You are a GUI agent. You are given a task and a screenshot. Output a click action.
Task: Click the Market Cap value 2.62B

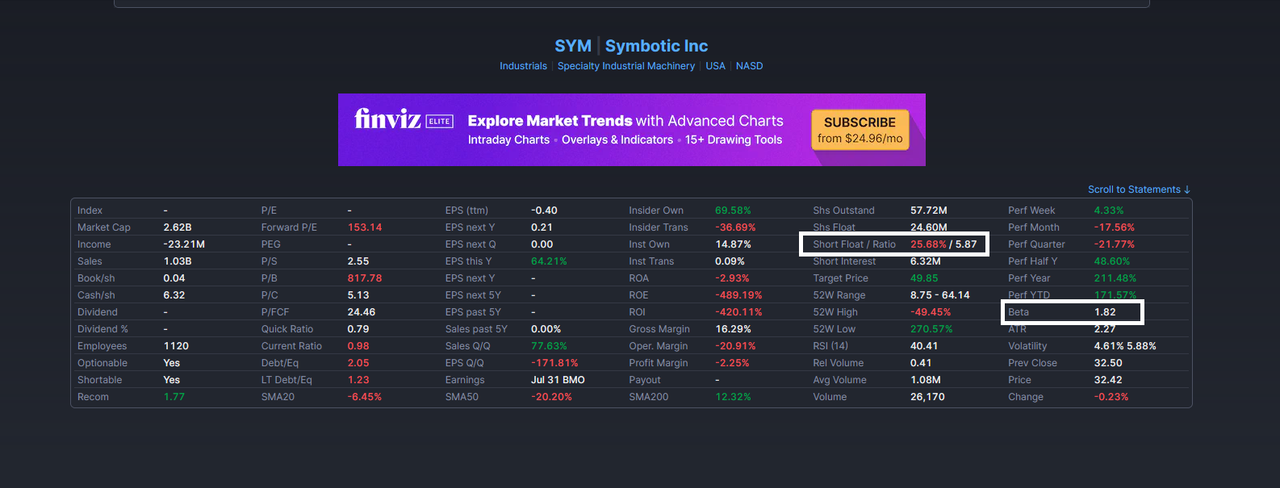click(176, 227)
